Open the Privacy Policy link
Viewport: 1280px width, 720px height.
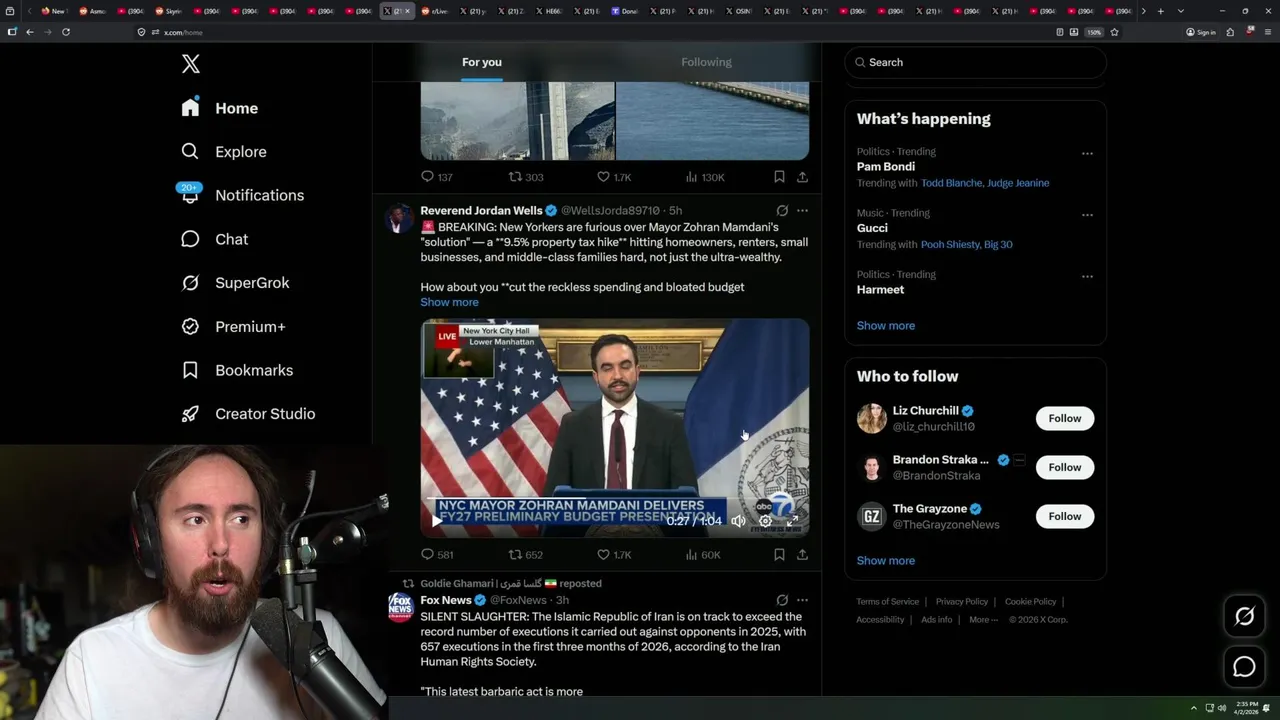tap(961, 602)
